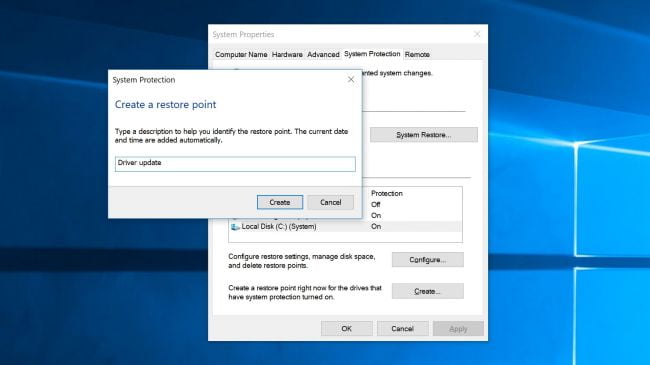Click the 'Driver update' description field
This screenshot has width=650, height=365.
point(235,164)
